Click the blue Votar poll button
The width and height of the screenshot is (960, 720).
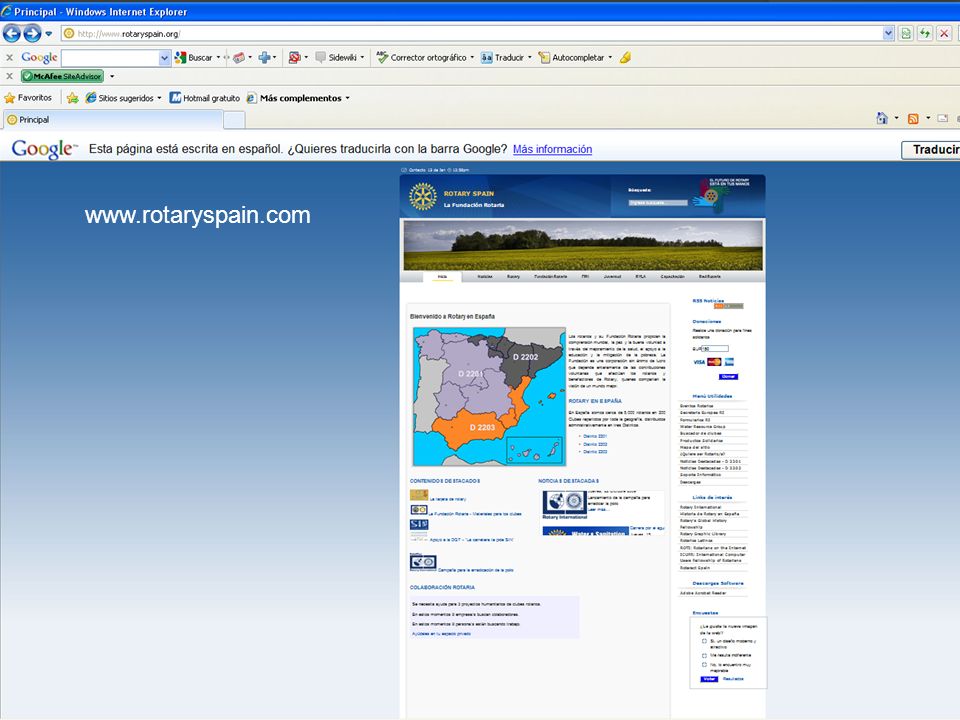709,679
